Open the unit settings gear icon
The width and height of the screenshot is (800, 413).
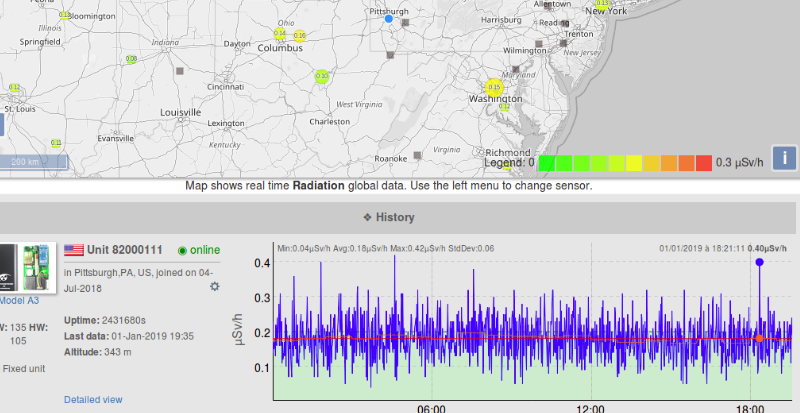[x=214, y=287]
